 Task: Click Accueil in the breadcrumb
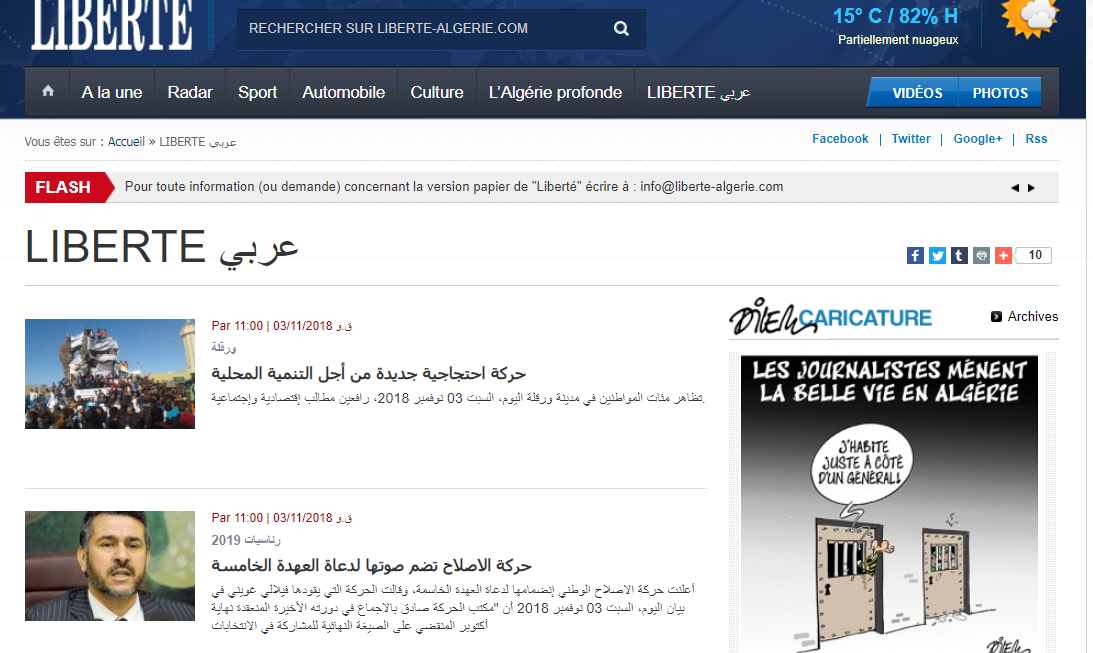[x=126, y=142]
